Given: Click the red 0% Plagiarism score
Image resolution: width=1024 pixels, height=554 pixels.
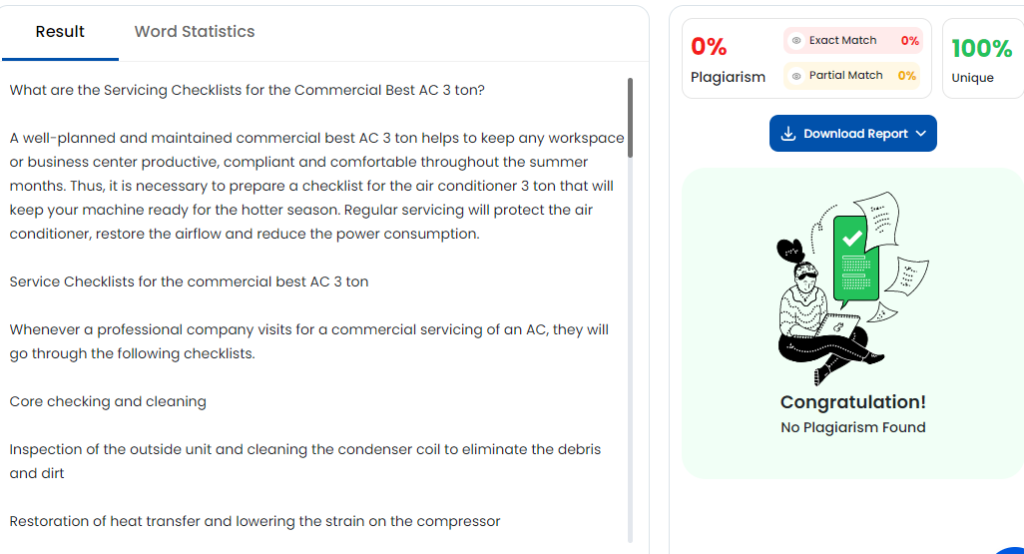Looking at the screenshot, I should (709, 47).
